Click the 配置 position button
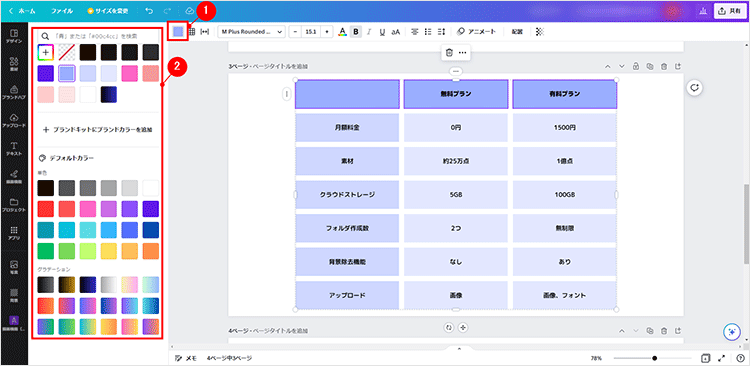This screenshot has width=750, height=366. 517,32
